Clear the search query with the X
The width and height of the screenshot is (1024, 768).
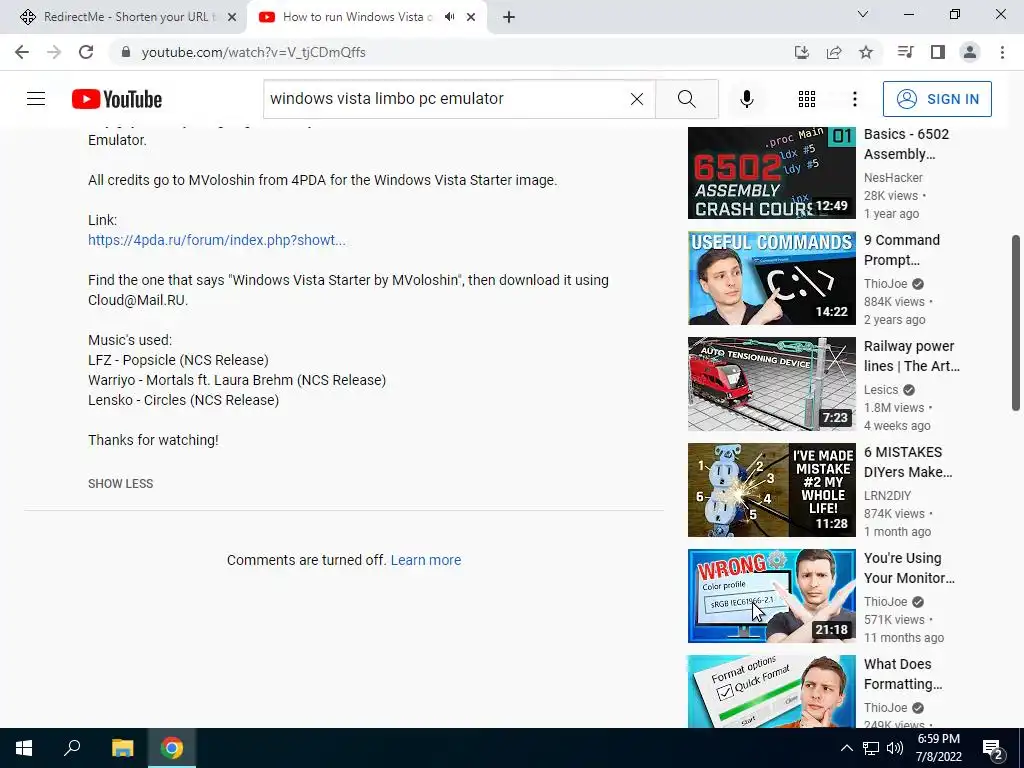637,99
